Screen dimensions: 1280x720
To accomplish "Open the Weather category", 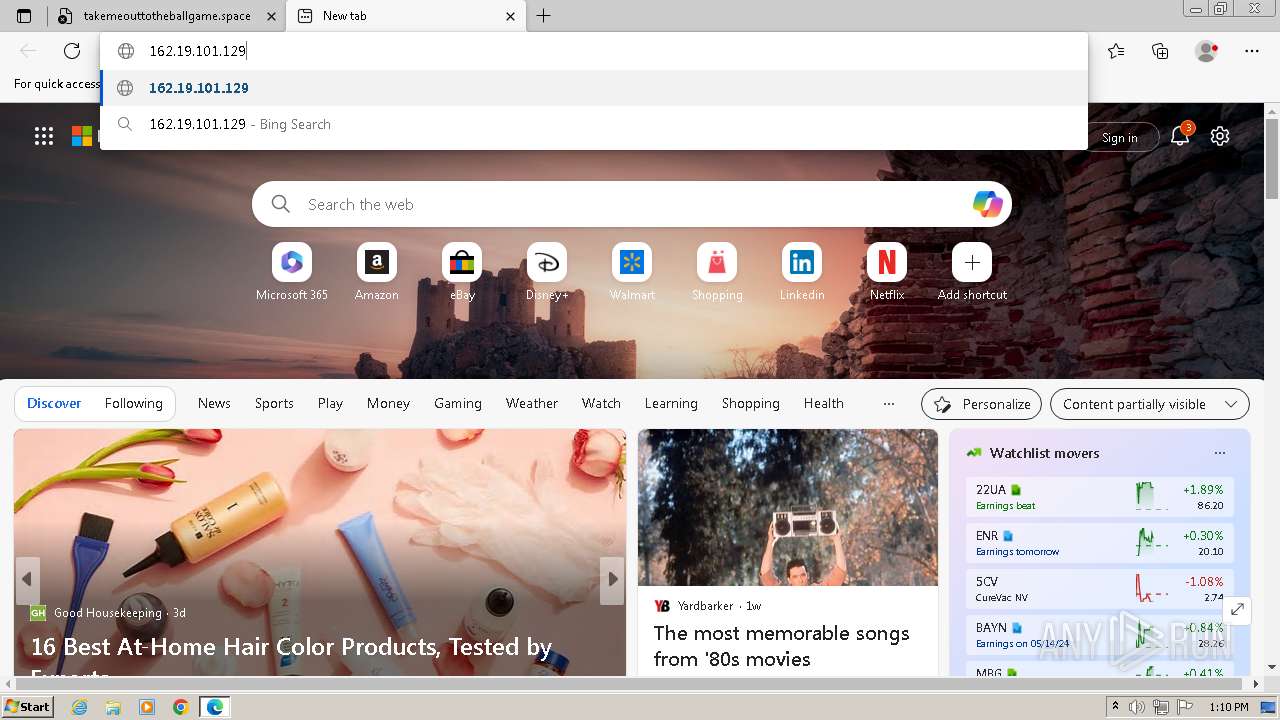I will (x=532, y=404).
